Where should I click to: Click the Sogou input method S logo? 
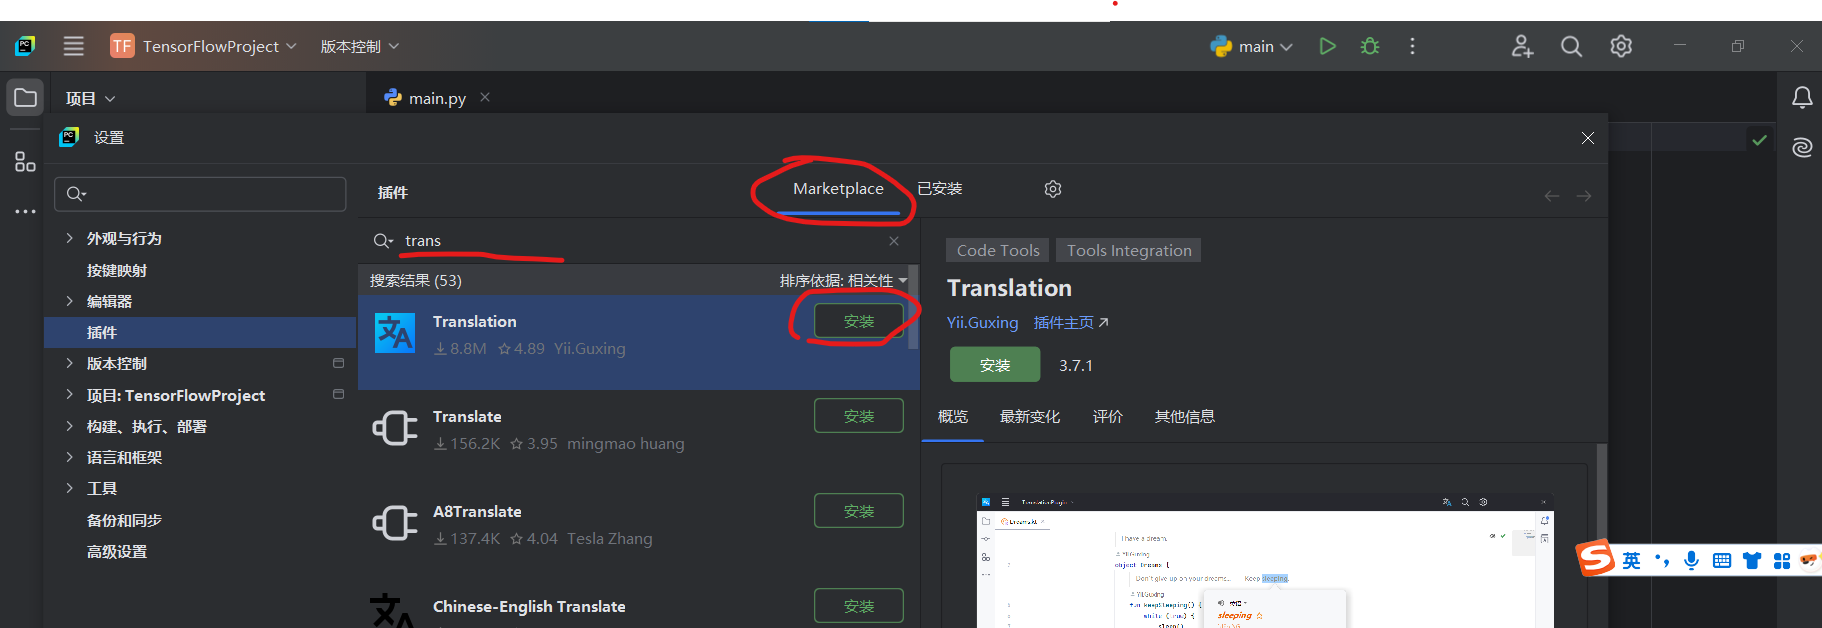(x=1595, y=558)
